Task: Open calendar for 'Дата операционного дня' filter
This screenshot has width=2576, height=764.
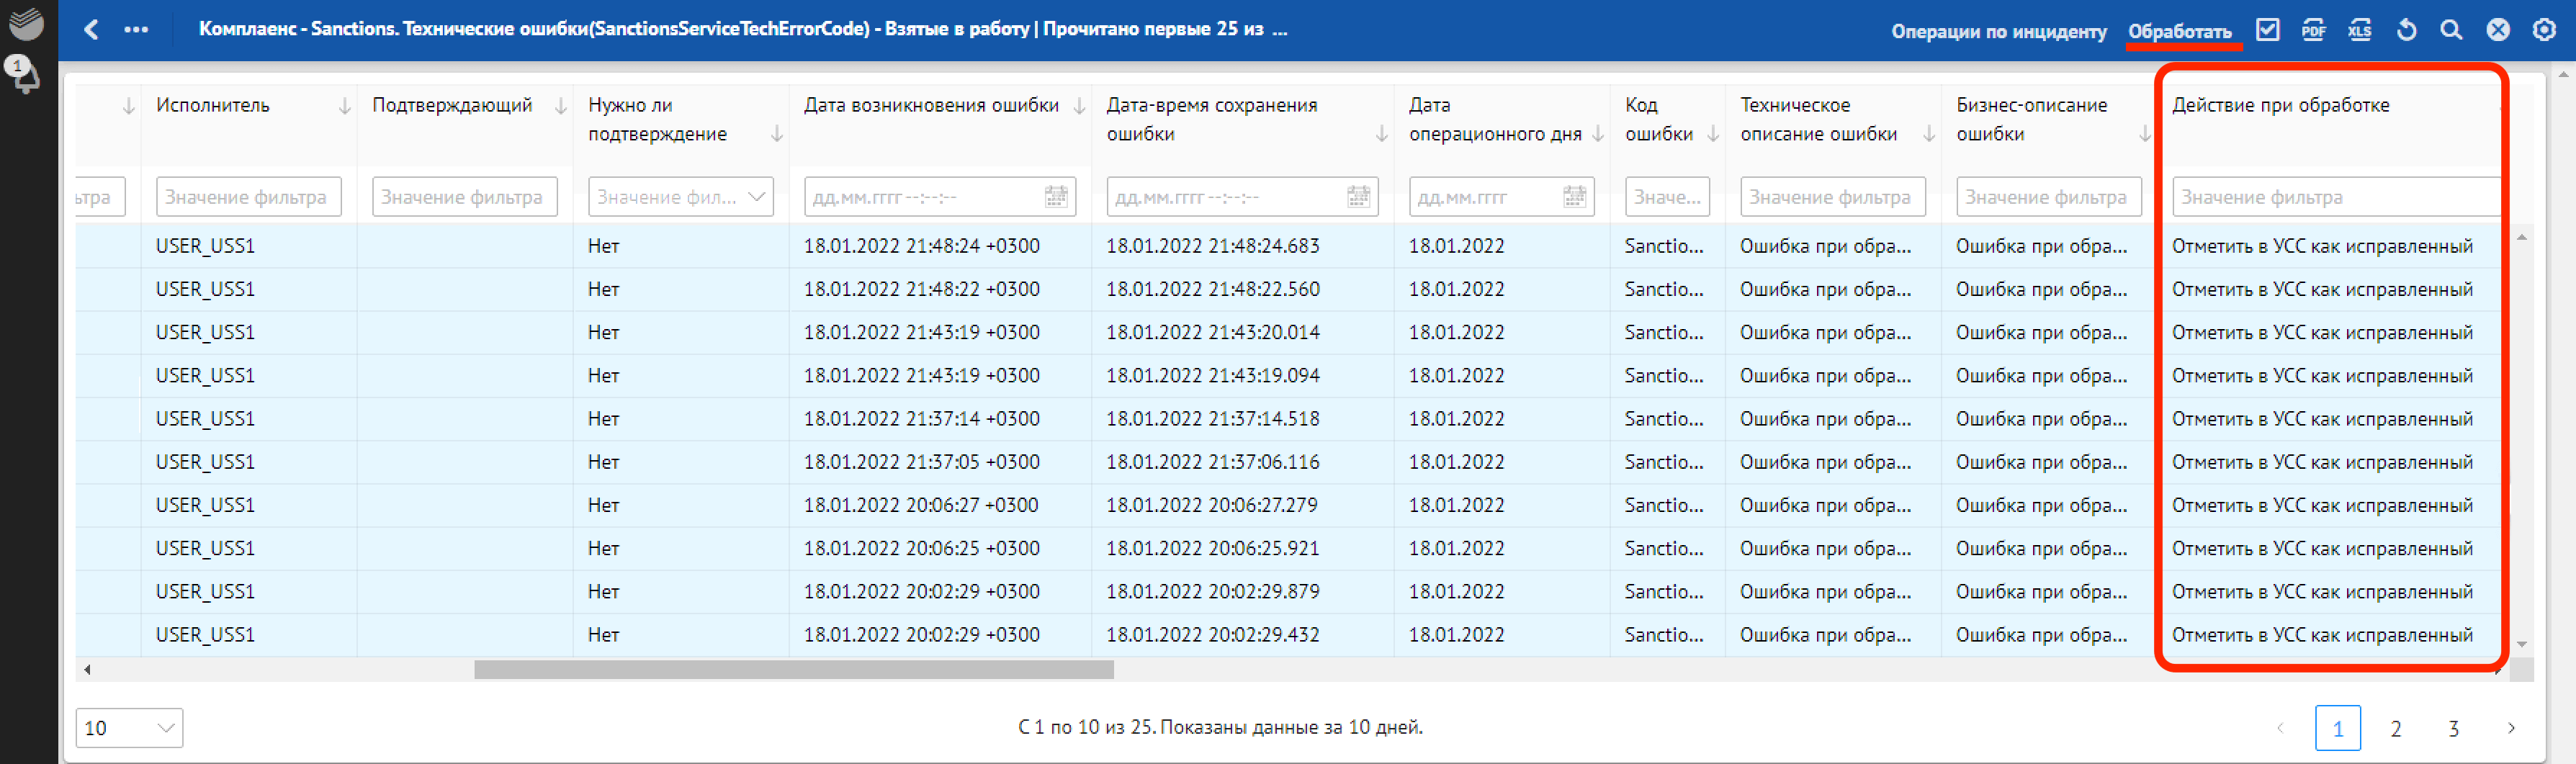Action: (x=1574, y=197)
